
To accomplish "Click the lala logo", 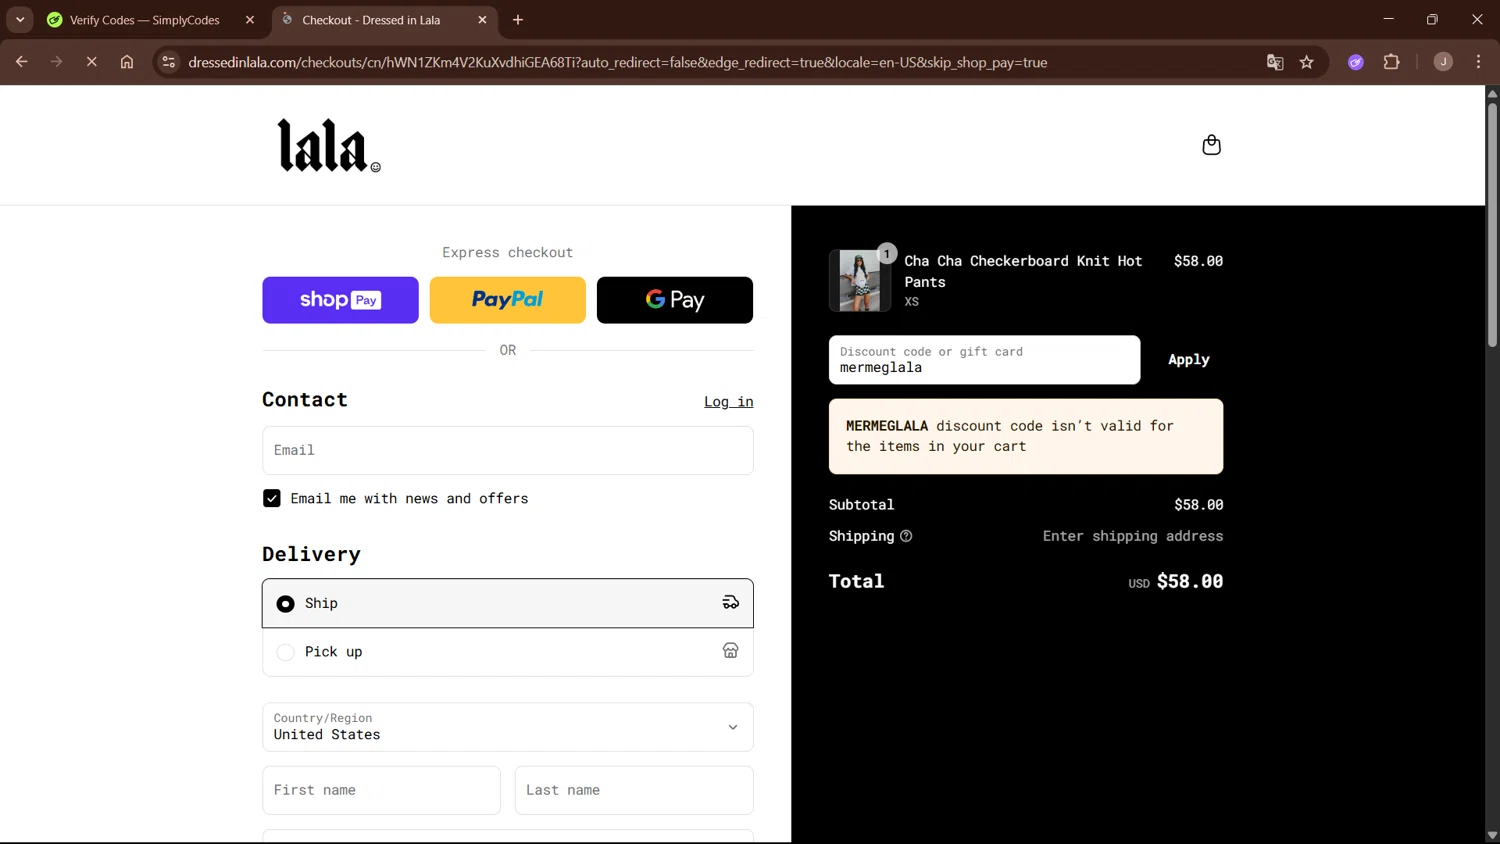I will (x=329, y=146).
